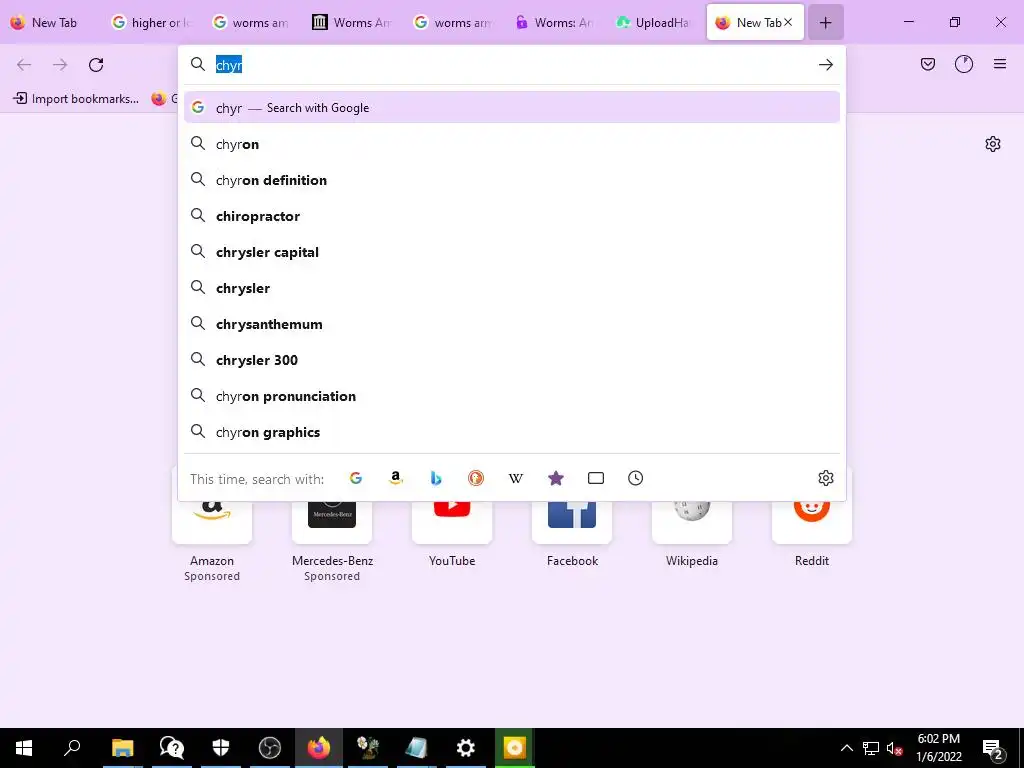This screenshot has height=768, width=1024.
Task: Search this time with Wikipedia icon
Action: [516, 478]
